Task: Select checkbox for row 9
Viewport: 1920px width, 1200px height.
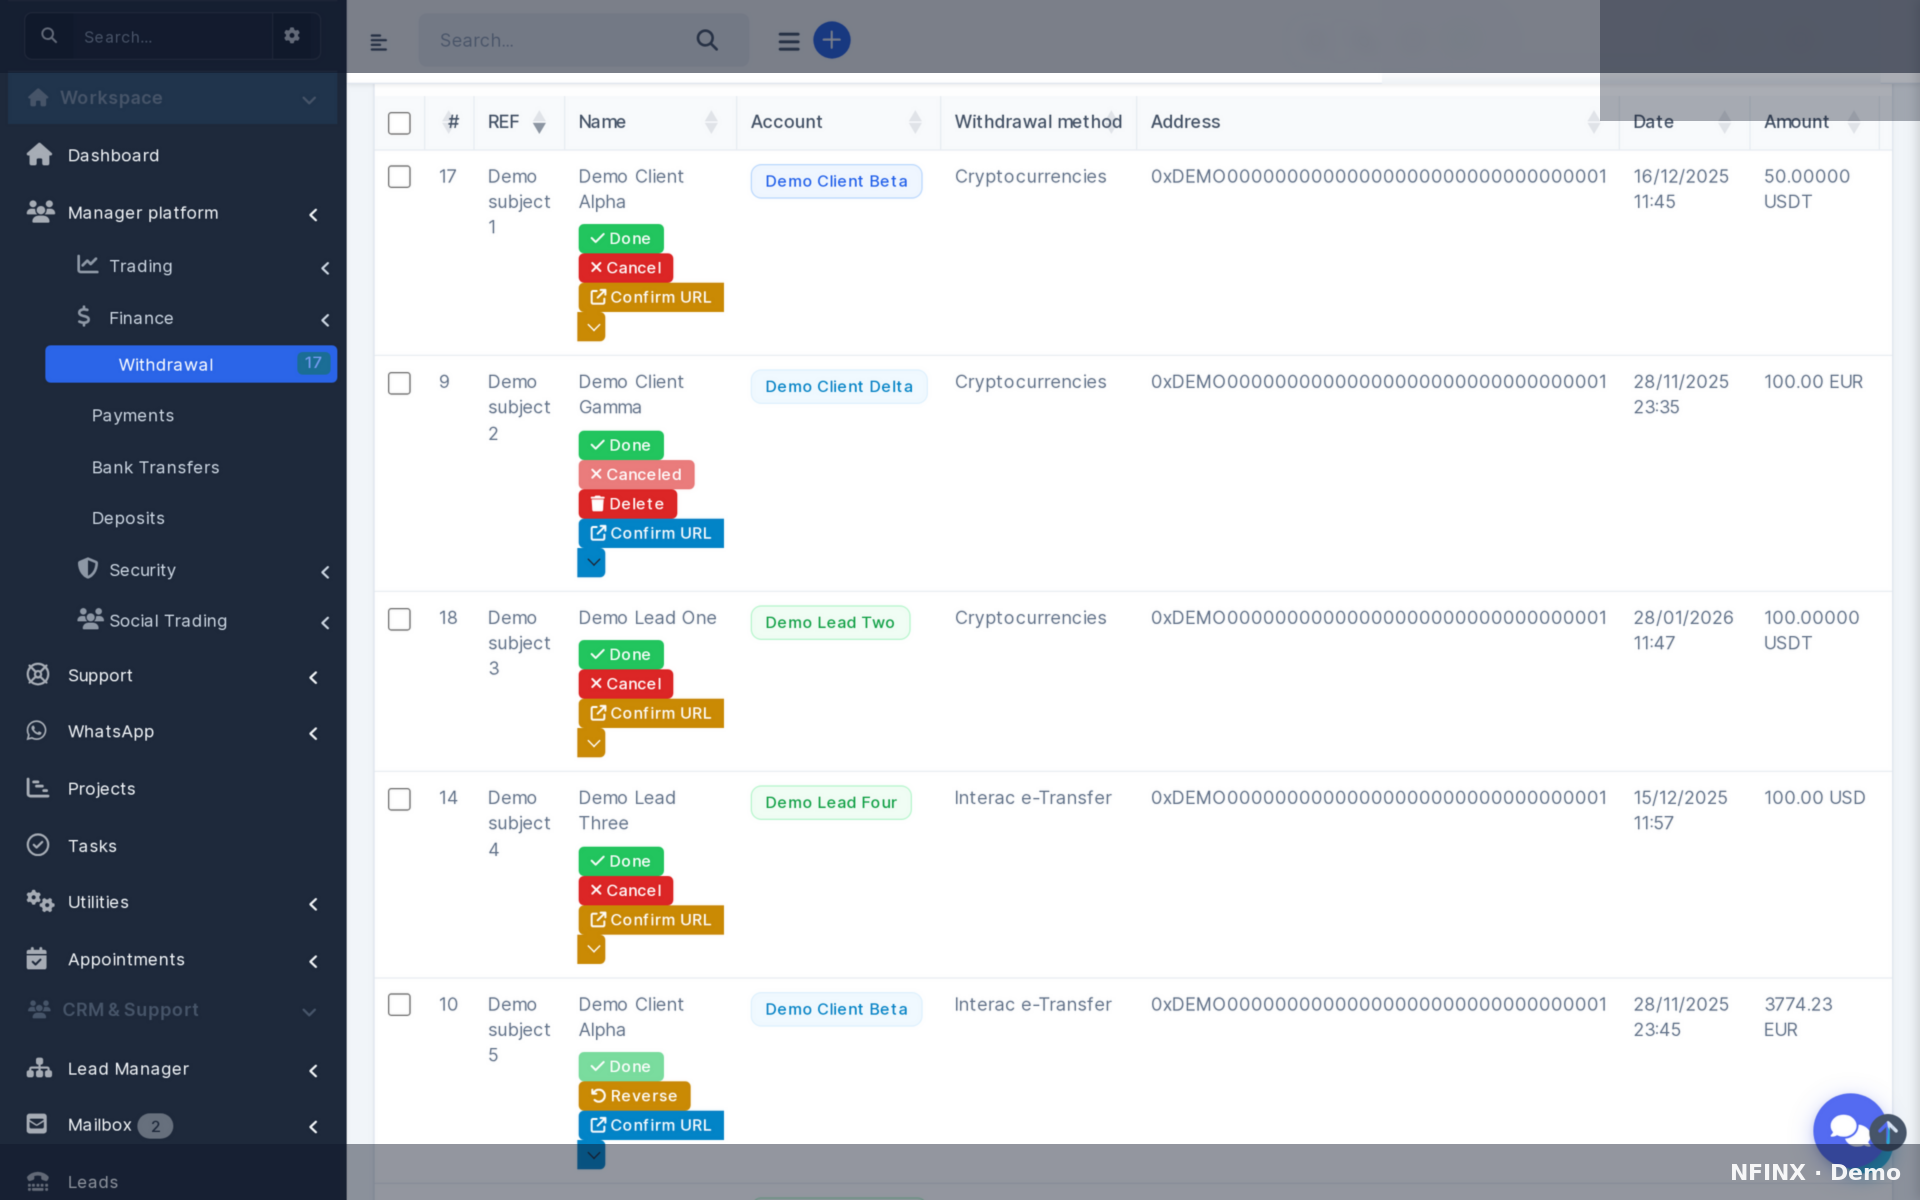Action: tap(399, 384)
